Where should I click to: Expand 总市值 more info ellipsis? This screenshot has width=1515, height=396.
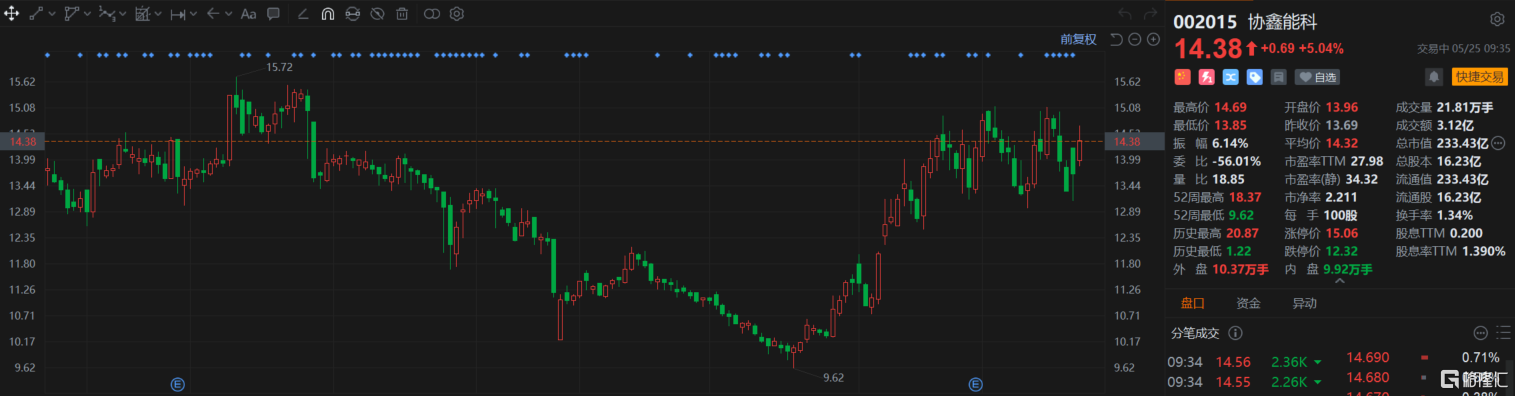click(1497, 143)
